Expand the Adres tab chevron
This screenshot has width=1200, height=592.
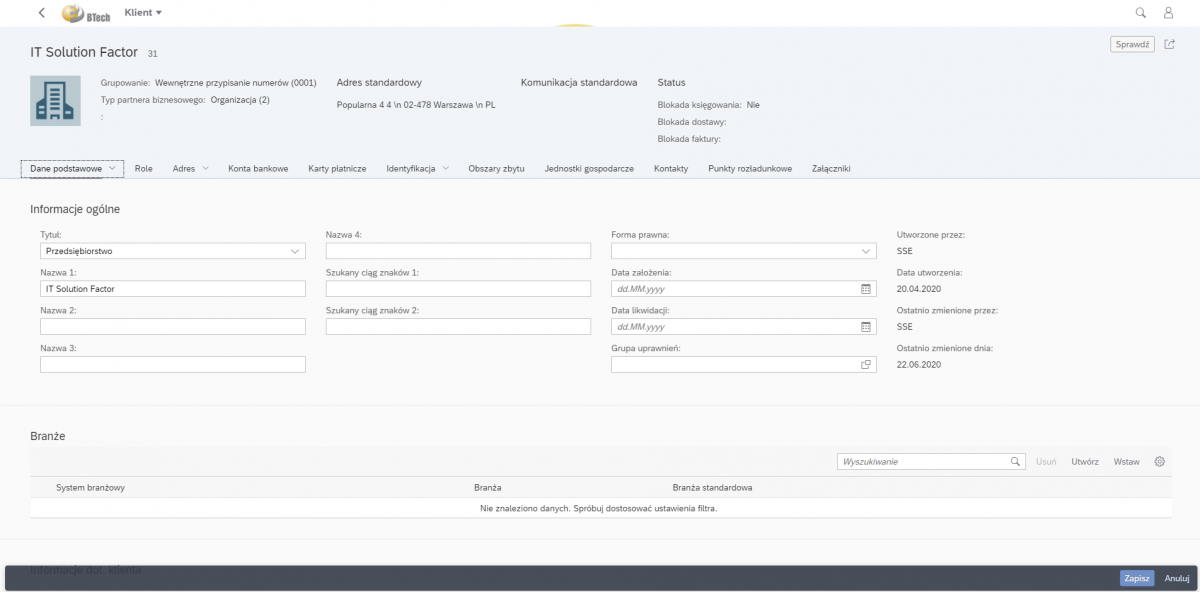pos(205,169)
